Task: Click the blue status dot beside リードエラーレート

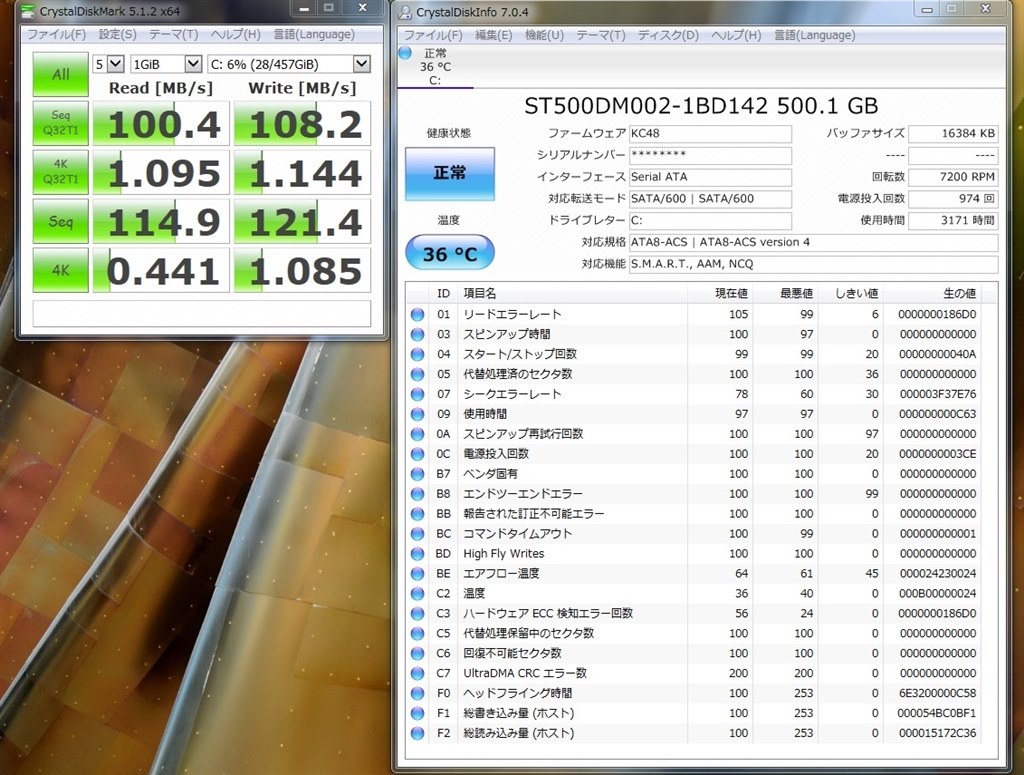Action: tap(417, 314)
